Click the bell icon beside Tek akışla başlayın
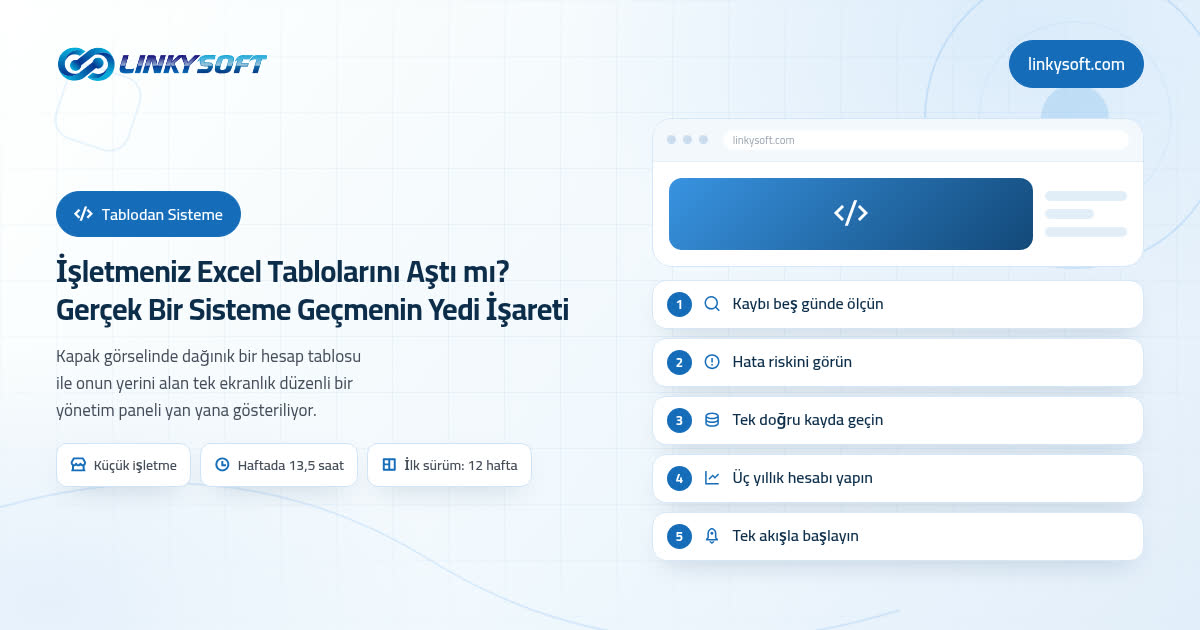 click(x=712, y=536)
